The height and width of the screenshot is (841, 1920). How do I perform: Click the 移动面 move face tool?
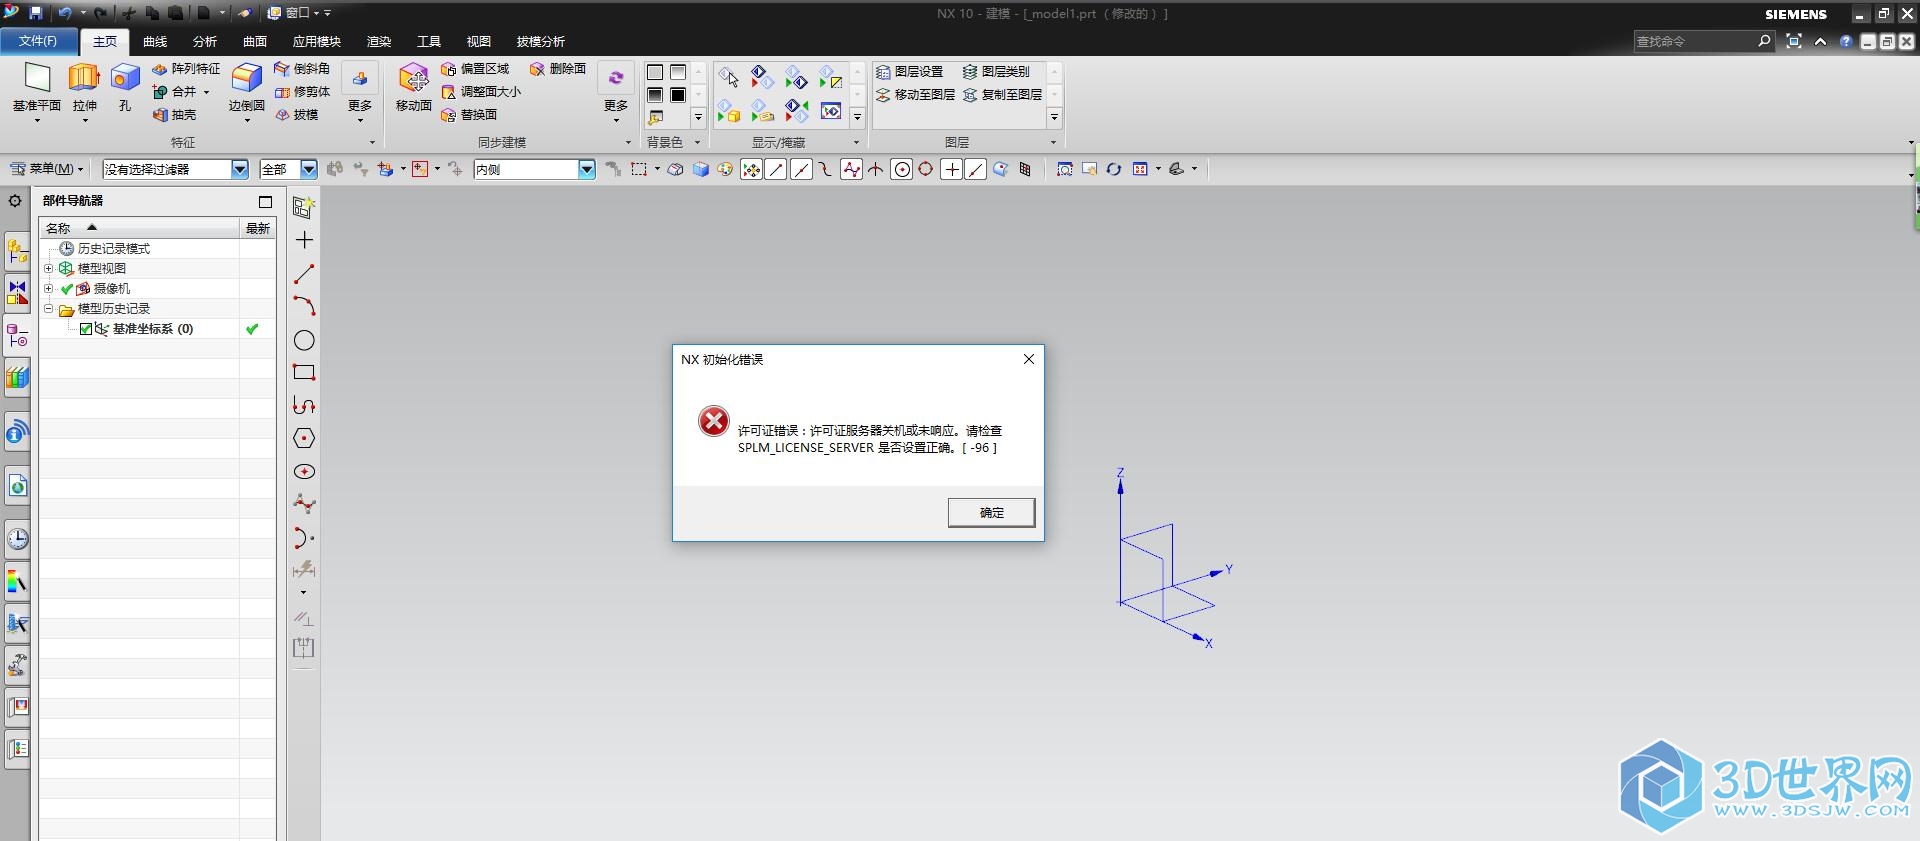[413, 87]
